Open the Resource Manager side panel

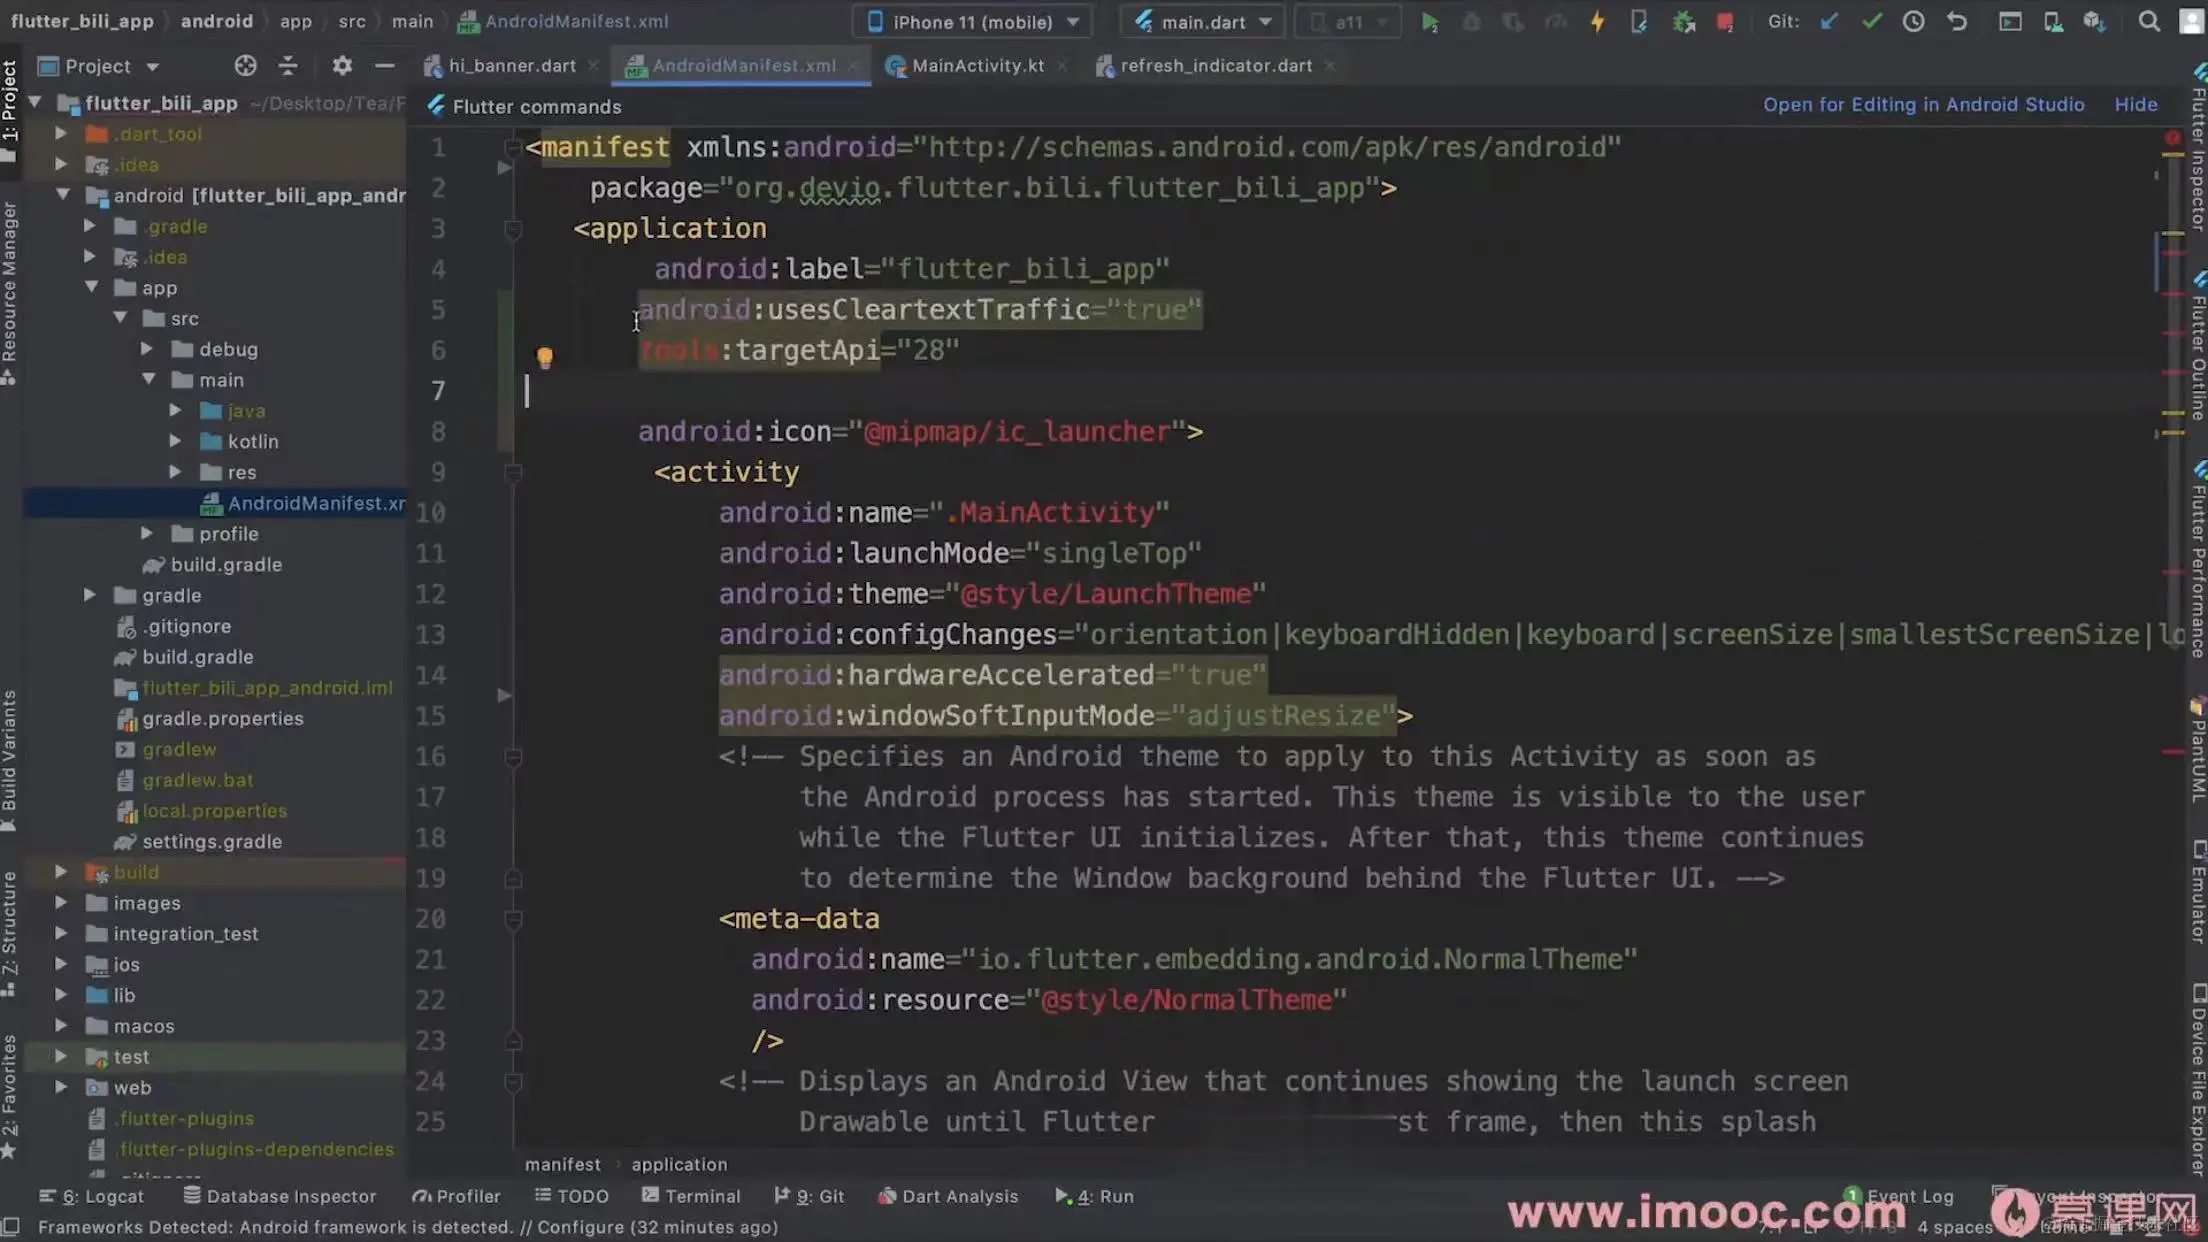point(9,292)
